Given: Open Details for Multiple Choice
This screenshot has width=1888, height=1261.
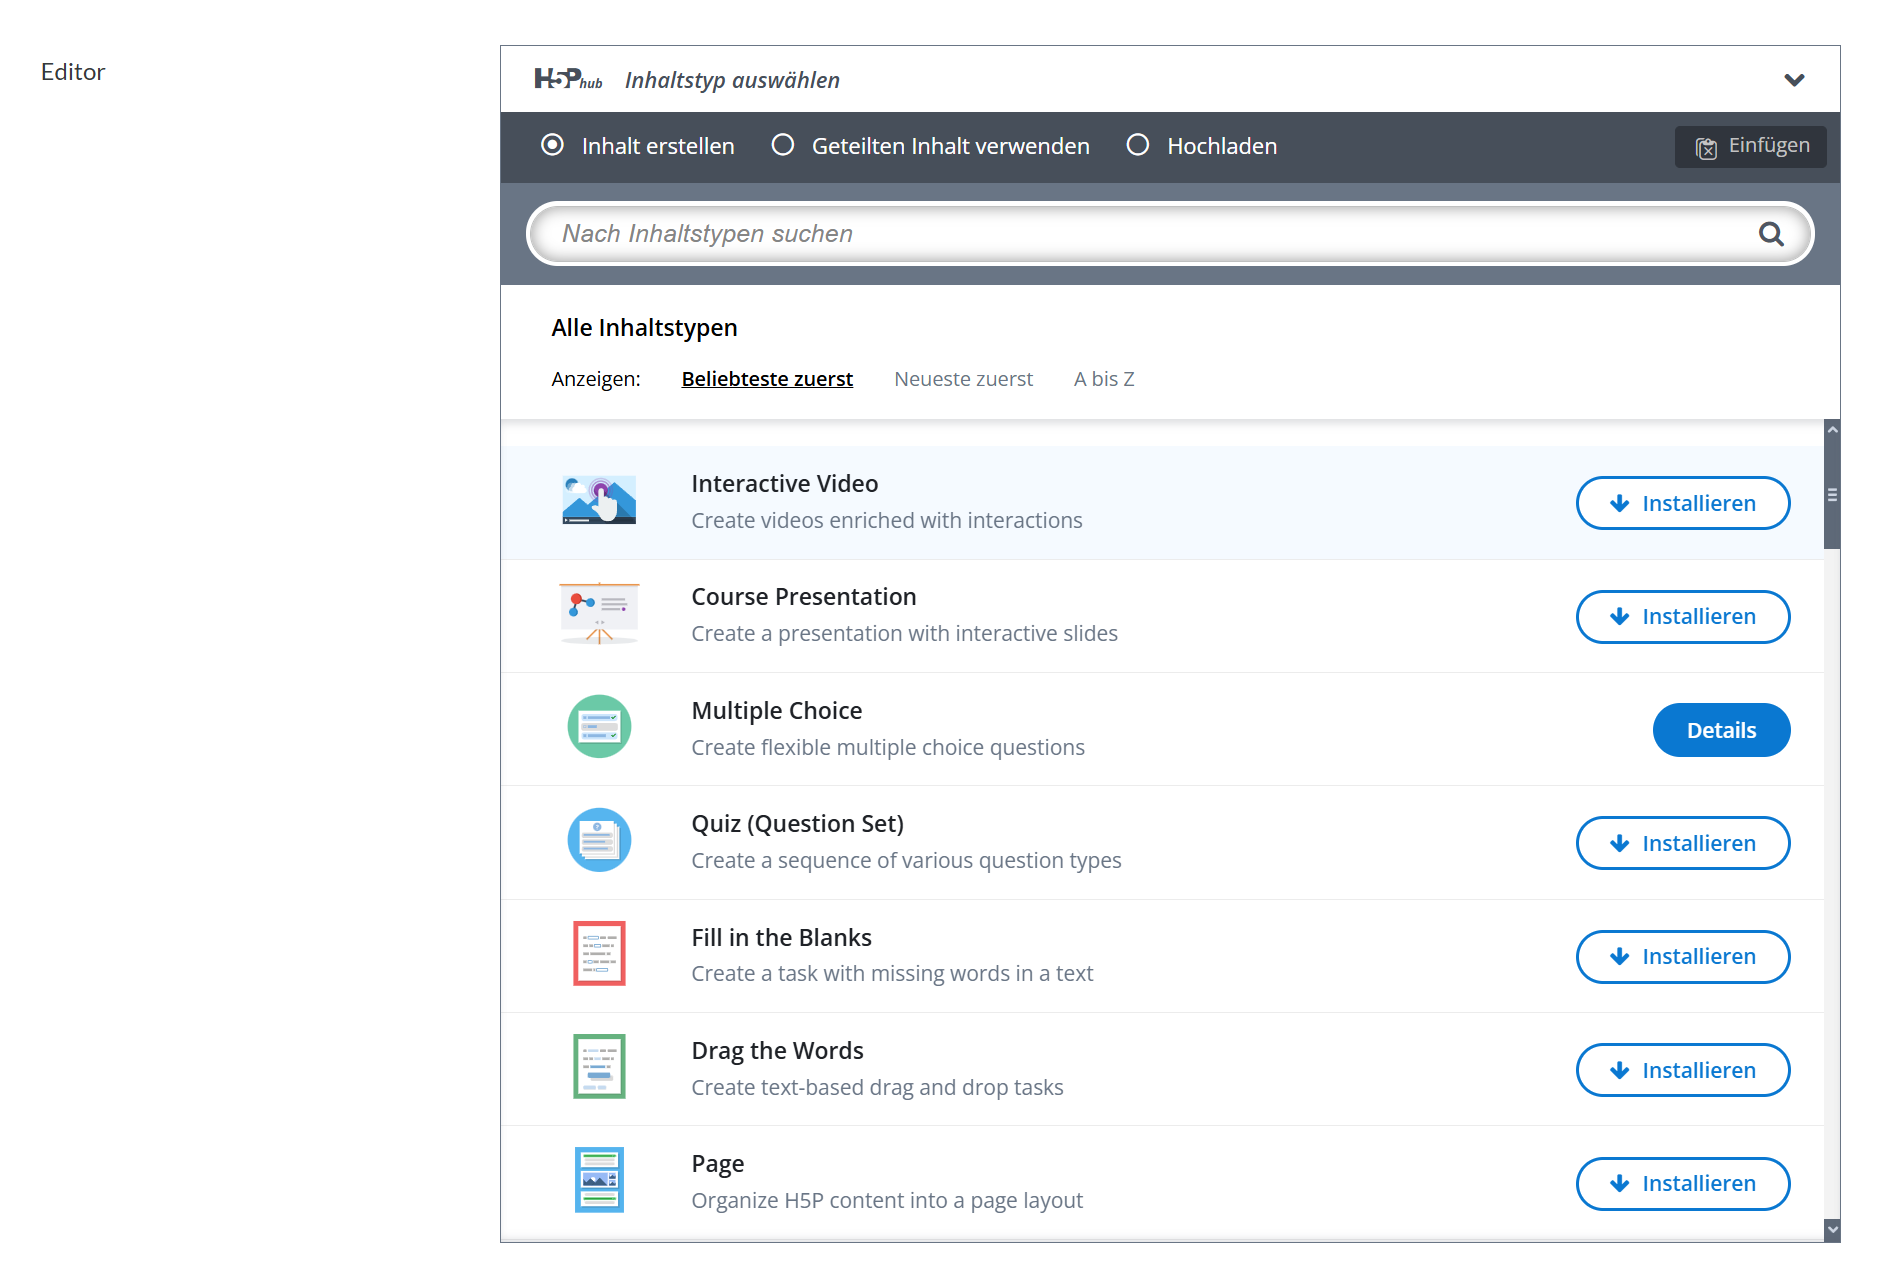Looking at the screenshot, I should 1721,730.
